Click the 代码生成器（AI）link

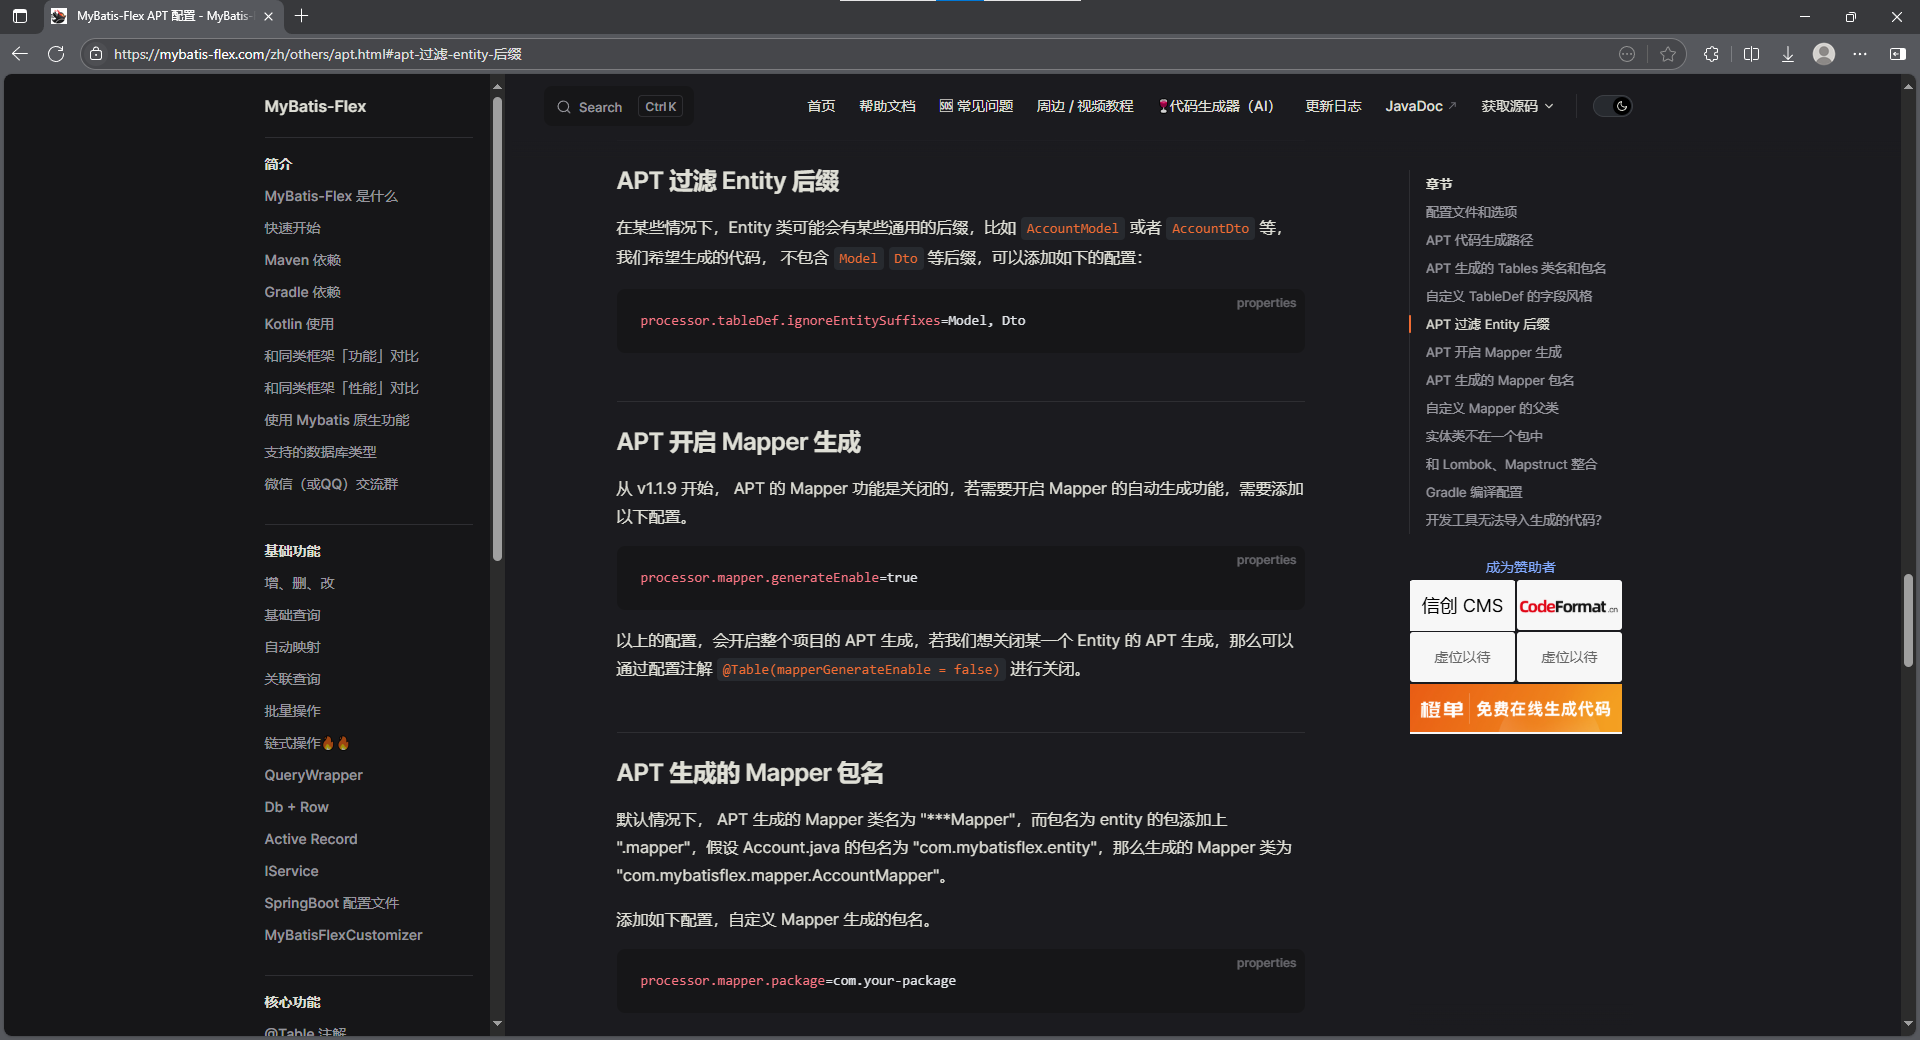tap(1217, 106)
